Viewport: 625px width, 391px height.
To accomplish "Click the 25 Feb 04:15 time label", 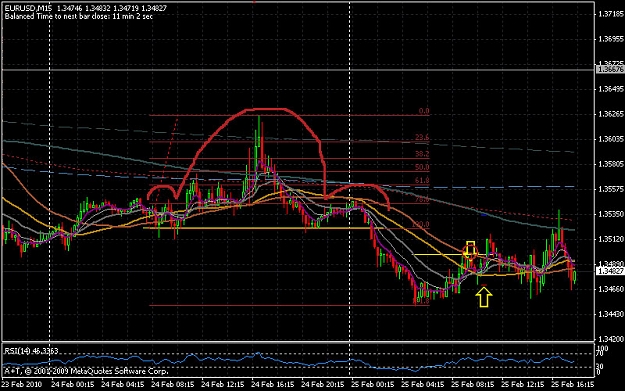I will [x=423, y=384].
